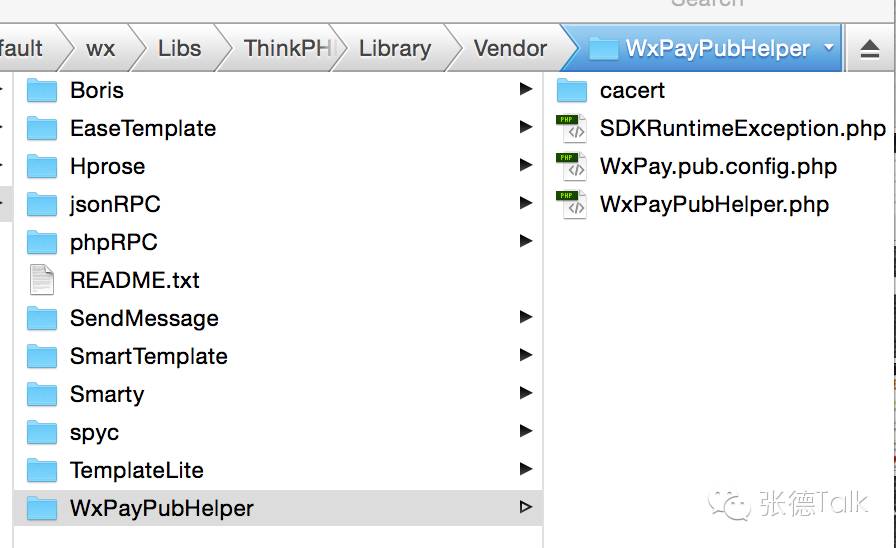The height and width of the screenshot is (548, 896).
Task: Expand the jsonRPC folder arrow
Action: 526,204
